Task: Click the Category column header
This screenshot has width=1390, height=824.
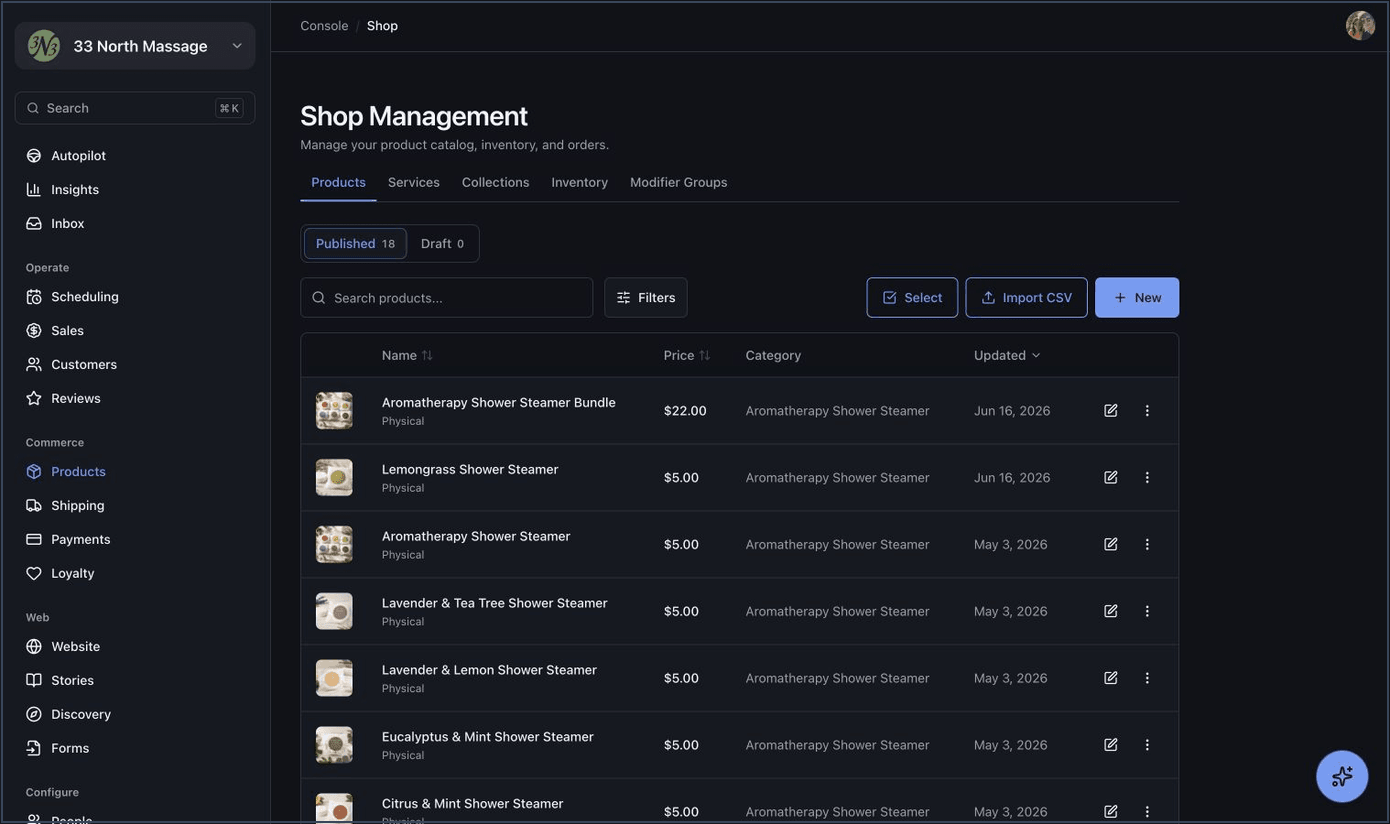Action: [x=773, y=356]
